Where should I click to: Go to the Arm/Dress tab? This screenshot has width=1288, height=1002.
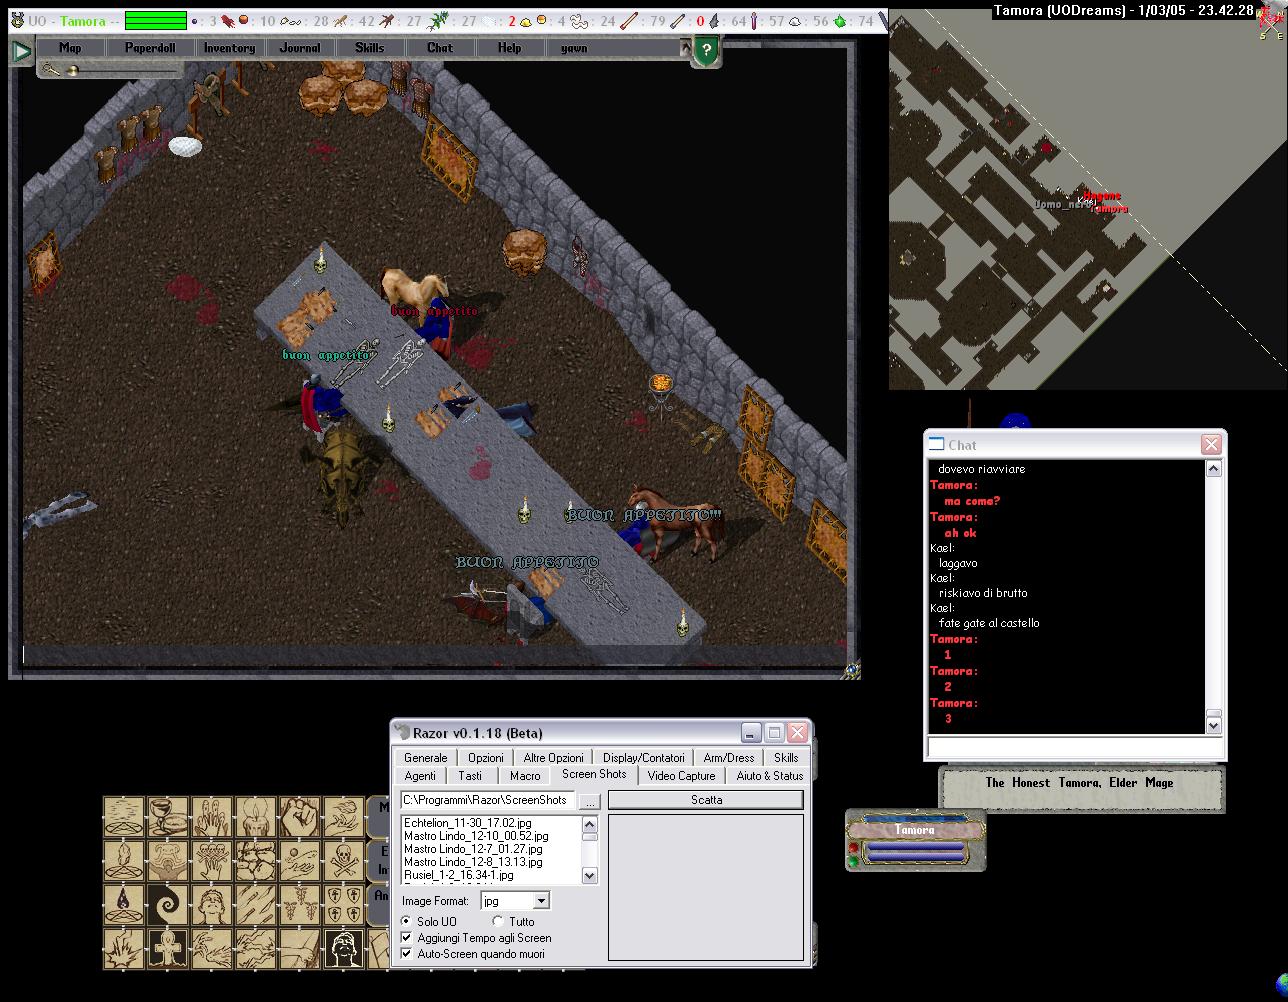click(729, 758)
